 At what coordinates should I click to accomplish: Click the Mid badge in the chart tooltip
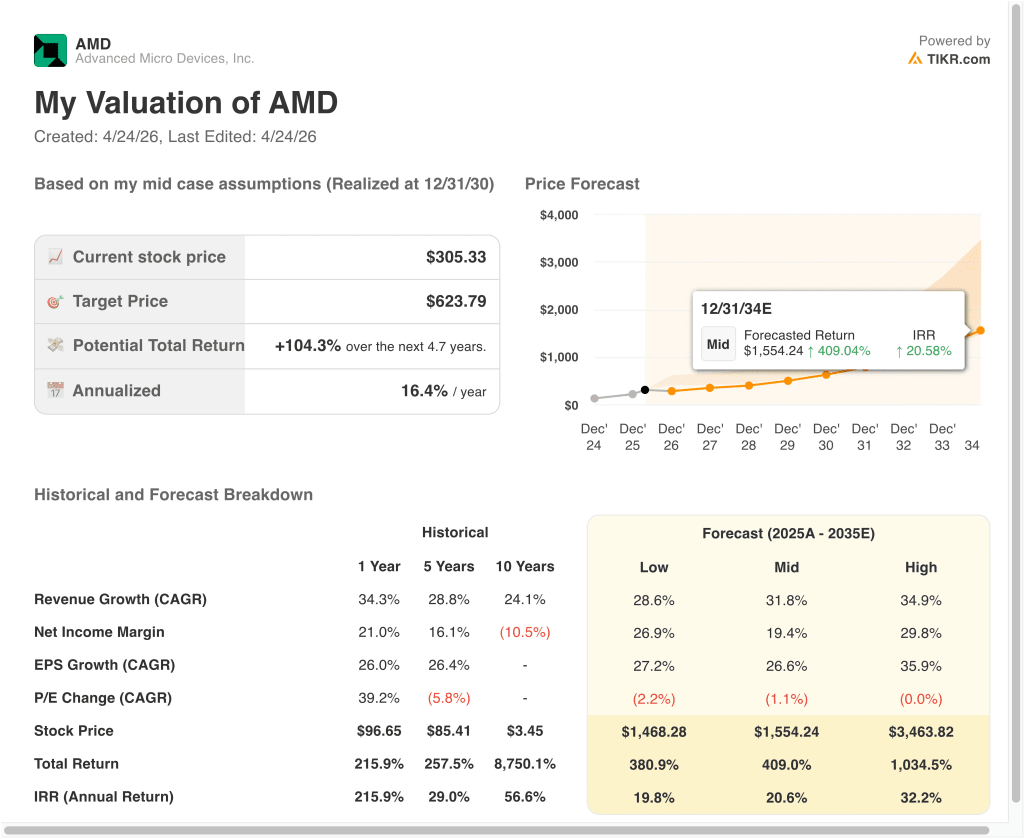718,343
